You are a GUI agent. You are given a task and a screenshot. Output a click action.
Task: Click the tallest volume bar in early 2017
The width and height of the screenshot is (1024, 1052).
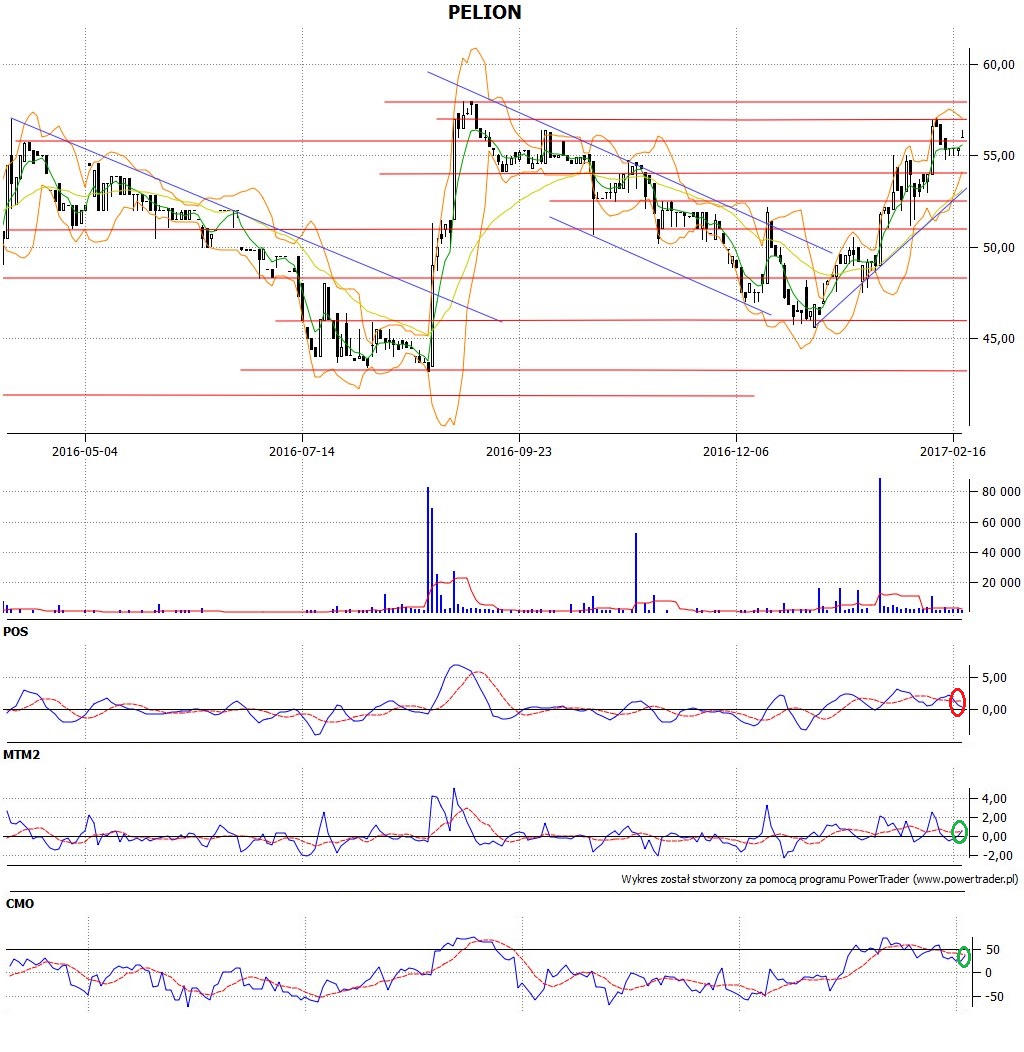880,545
